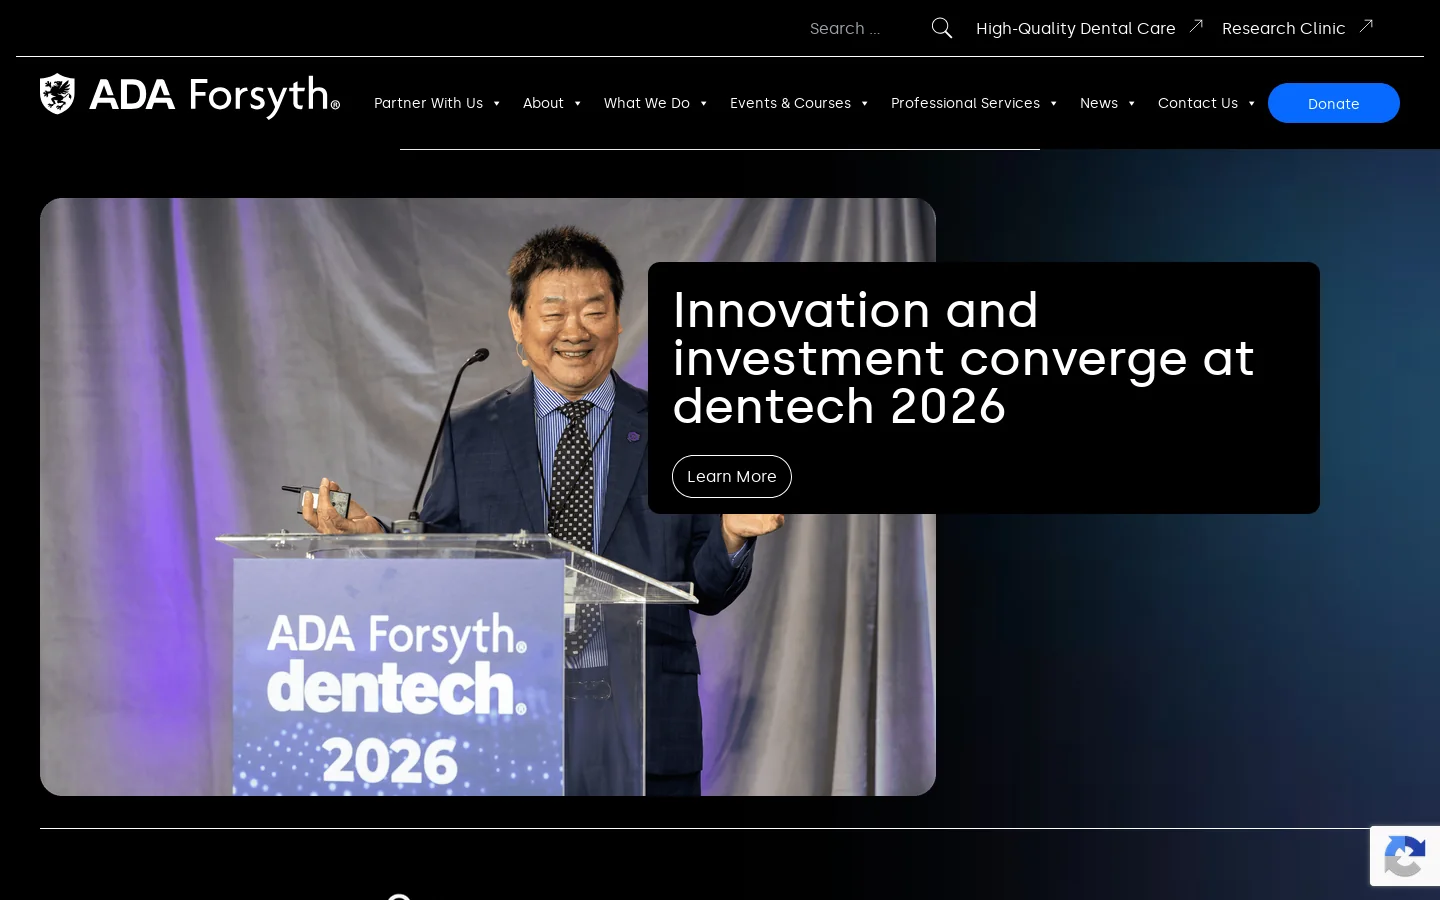The height and width of the screenshot is (900, 1440).
Task: Open the What We Do menu
Action: [647, 103]
